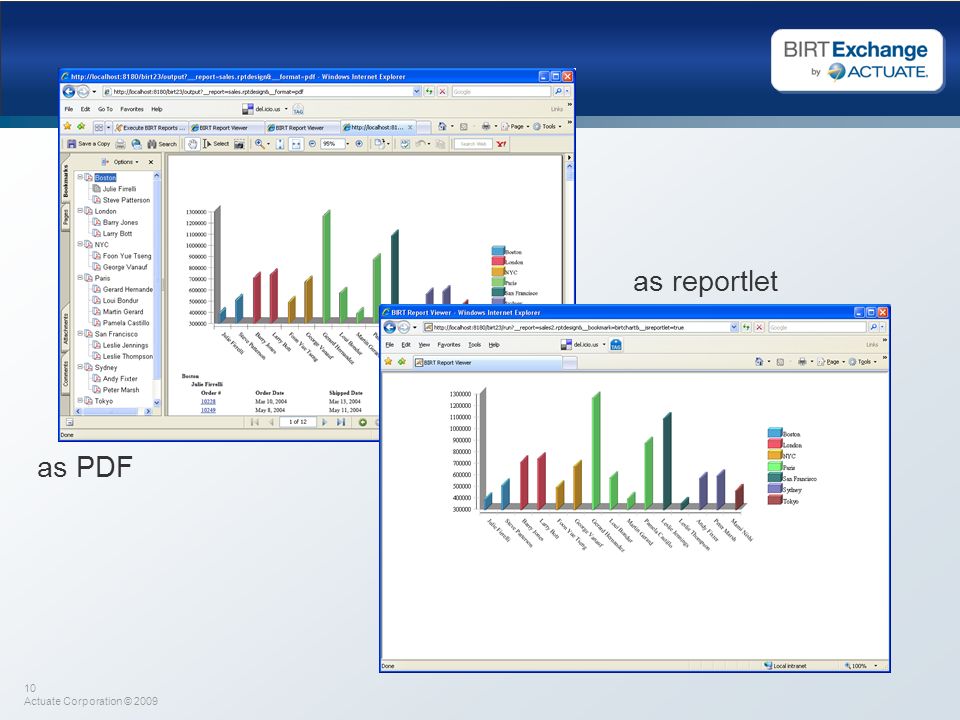Open the Pages side tab

pos(66,216)
